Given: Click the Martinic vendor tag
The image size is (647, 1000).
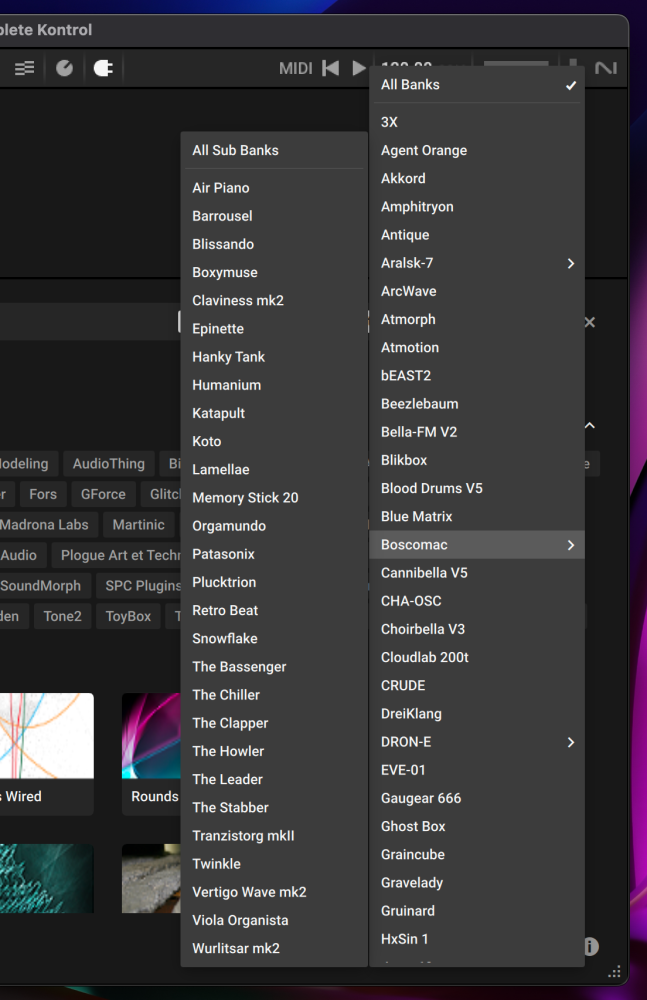Looking at the screenshot, I should pos(138,525).
